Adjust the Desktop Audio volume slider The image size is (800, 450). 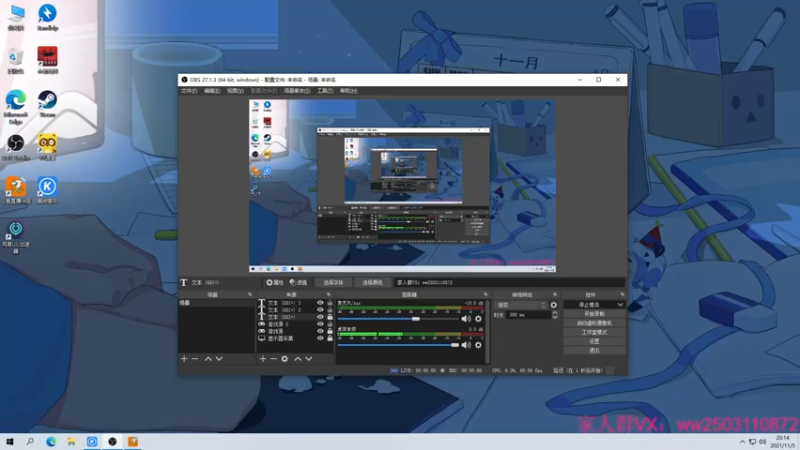[x=398, y=345]
